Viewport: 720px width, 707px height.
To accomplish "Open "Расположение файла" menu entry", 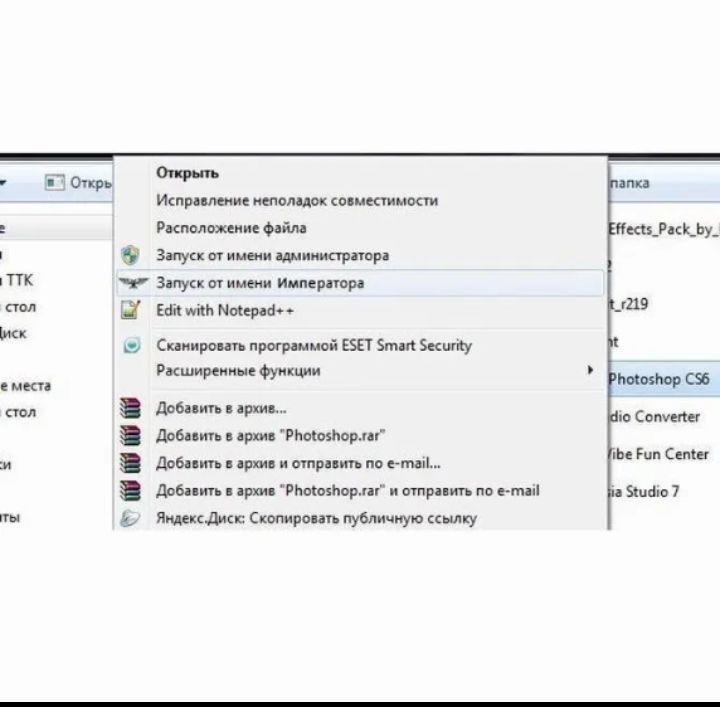I will (x=231, y=228).
